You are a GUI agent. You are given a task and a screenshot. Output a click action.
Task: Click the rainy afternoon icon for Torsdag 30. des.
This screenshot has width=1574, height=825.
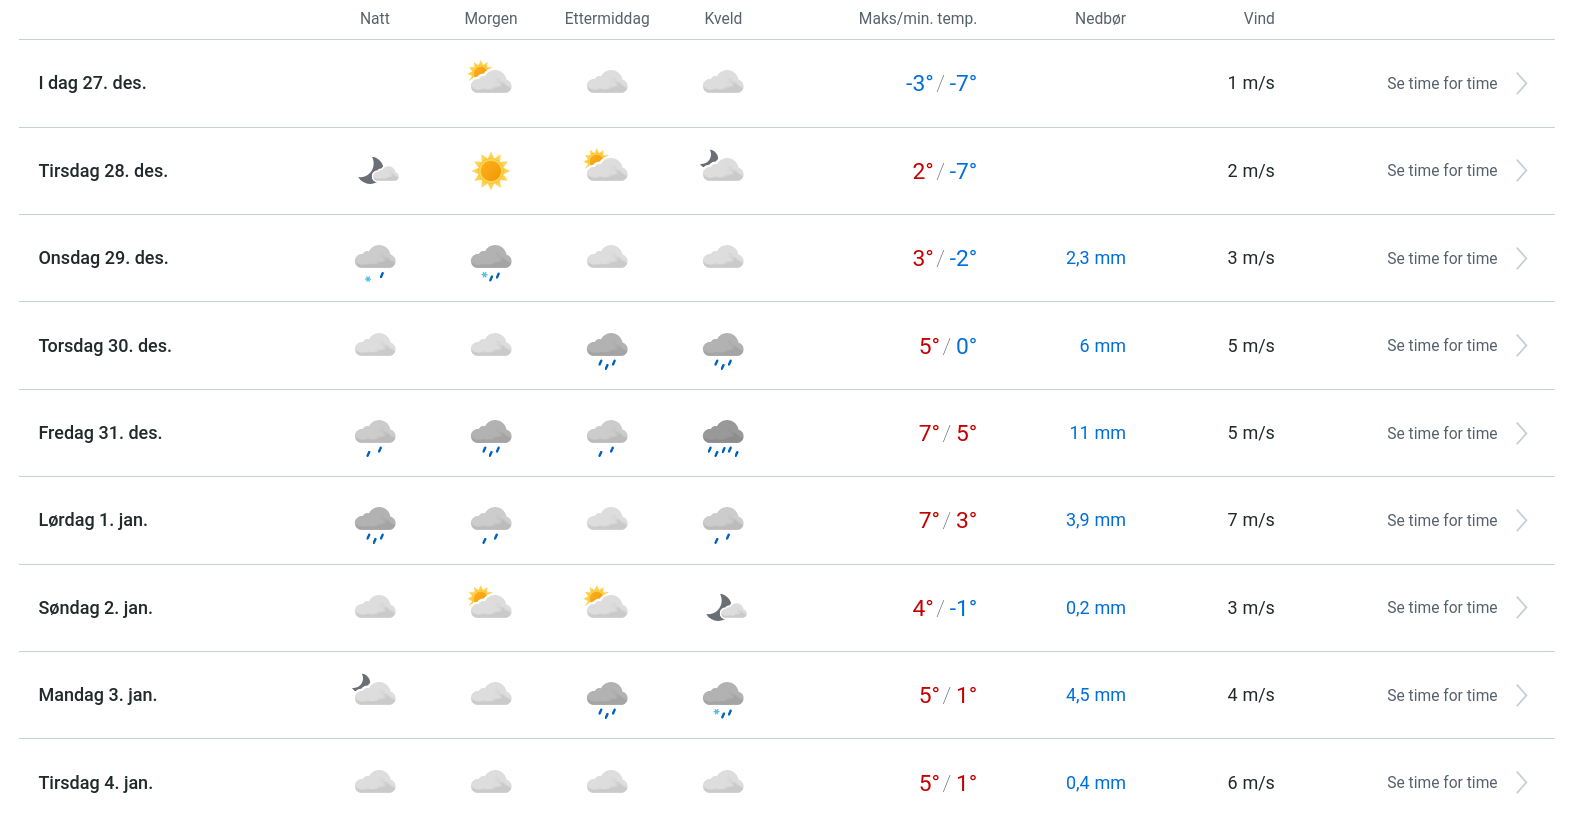[x=607, y=350]
